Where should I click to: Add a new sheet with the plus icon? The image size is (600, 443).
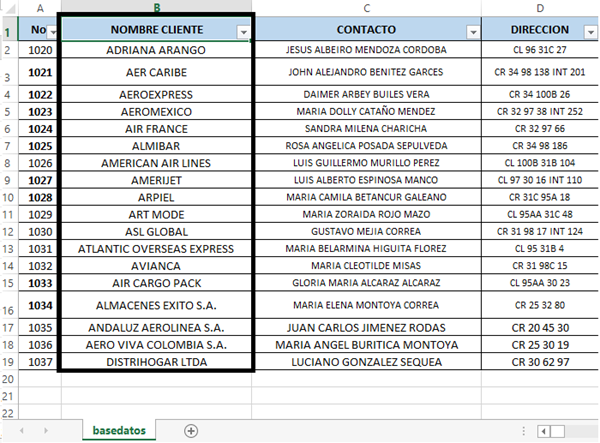(191, 431)
